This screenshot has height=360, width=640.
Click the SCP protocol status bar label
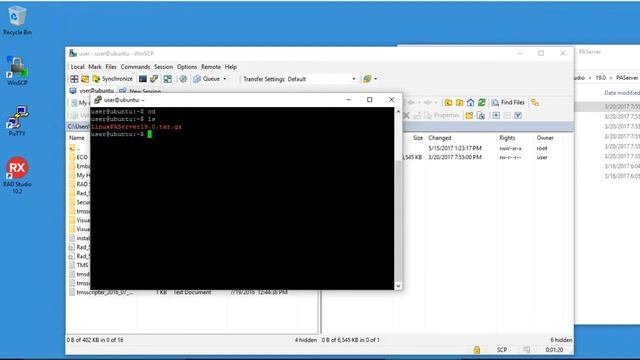[x=502, y=350]
